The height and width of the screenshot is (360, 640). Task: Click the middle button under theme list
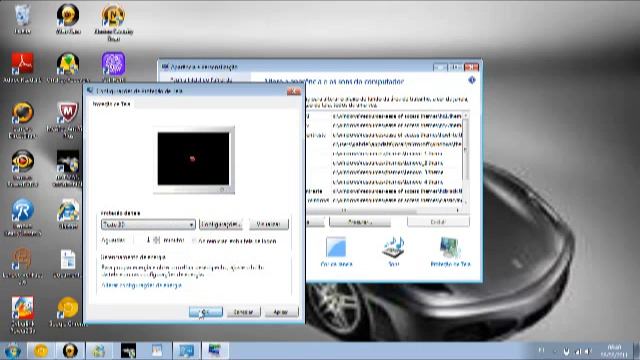pyautogui.click(x=360, y=222)
